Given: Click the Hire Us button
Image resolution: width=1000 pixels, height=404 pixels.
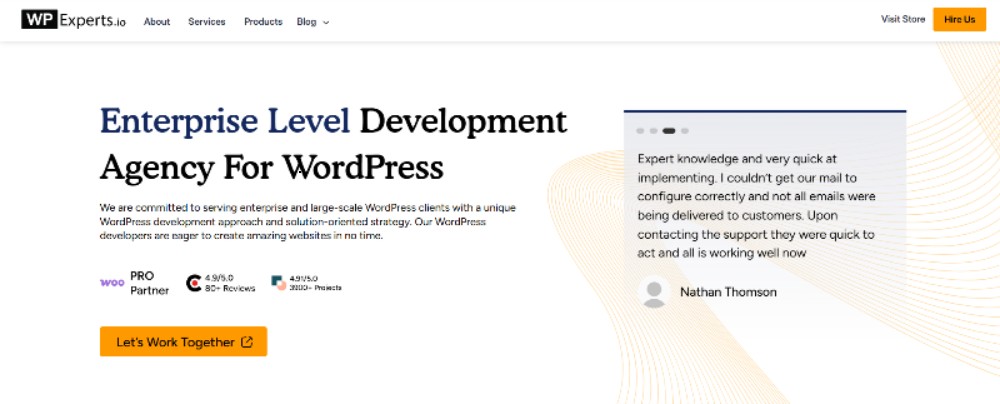Looking at the screenshot, I should pos(959,19).
